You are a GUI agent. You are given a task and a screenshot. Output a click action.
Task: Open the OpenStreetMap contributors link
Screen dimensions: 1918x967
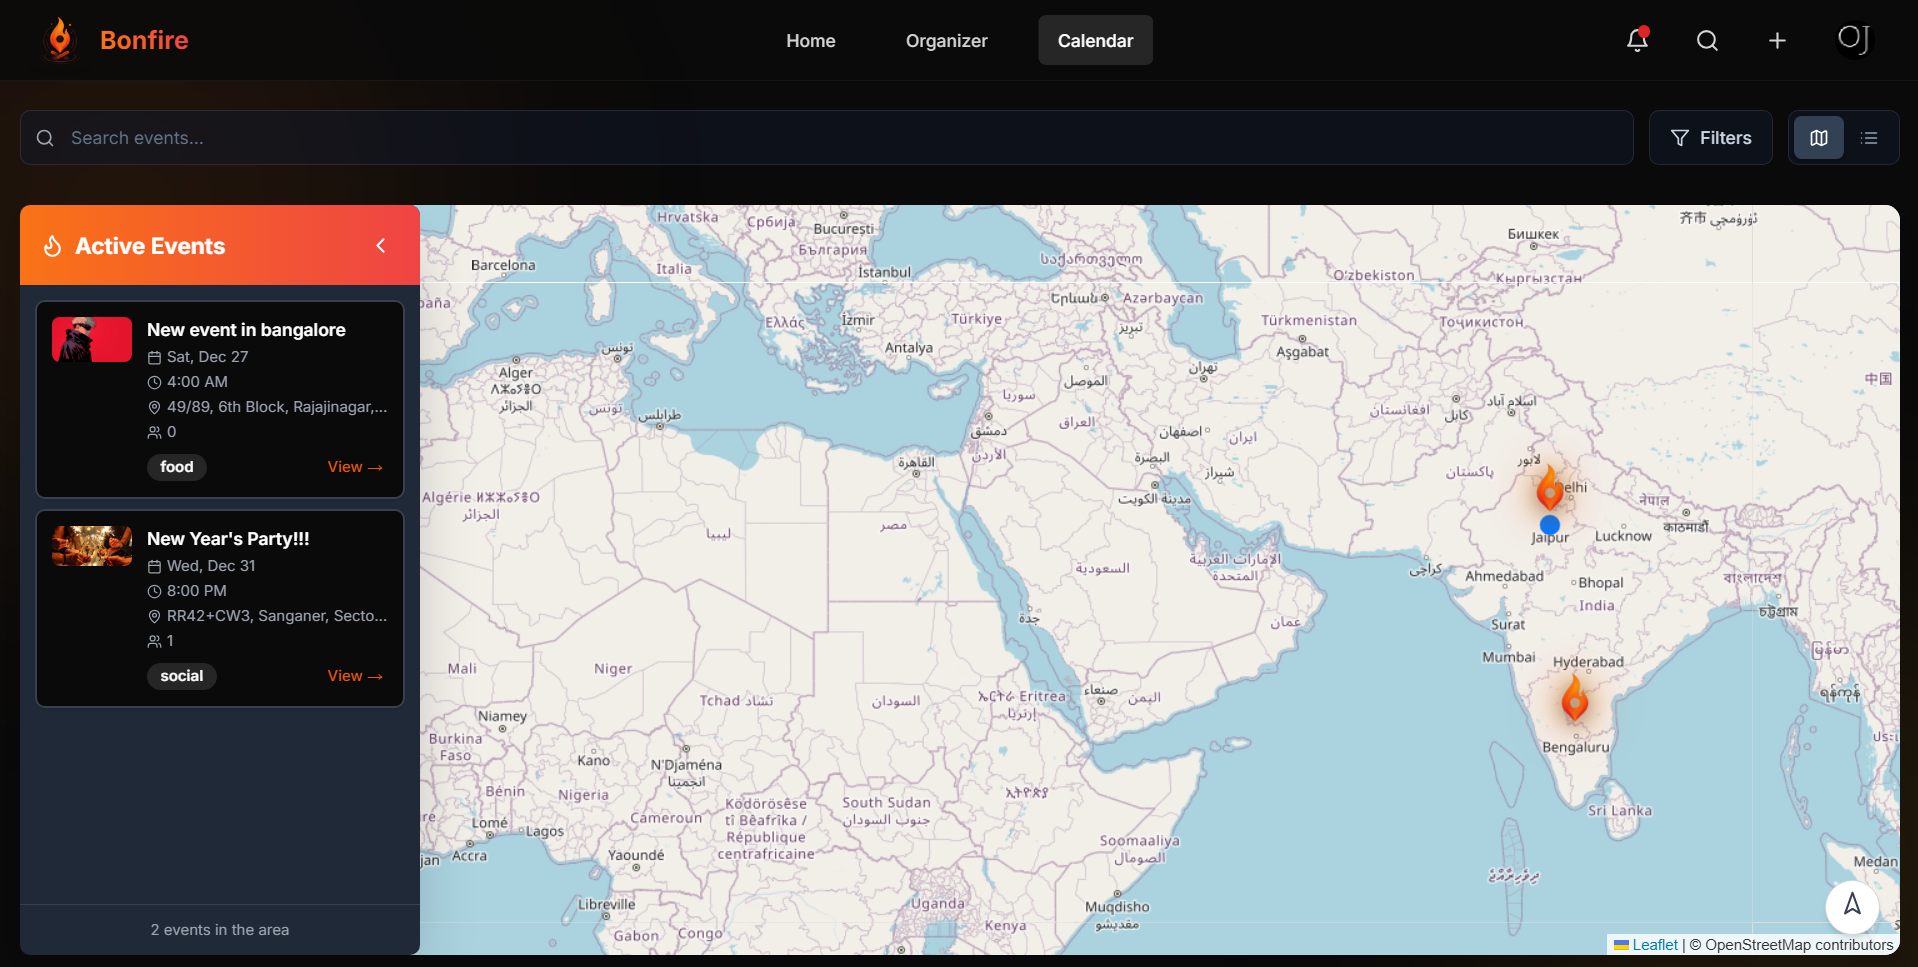[x=1799, y=945]
